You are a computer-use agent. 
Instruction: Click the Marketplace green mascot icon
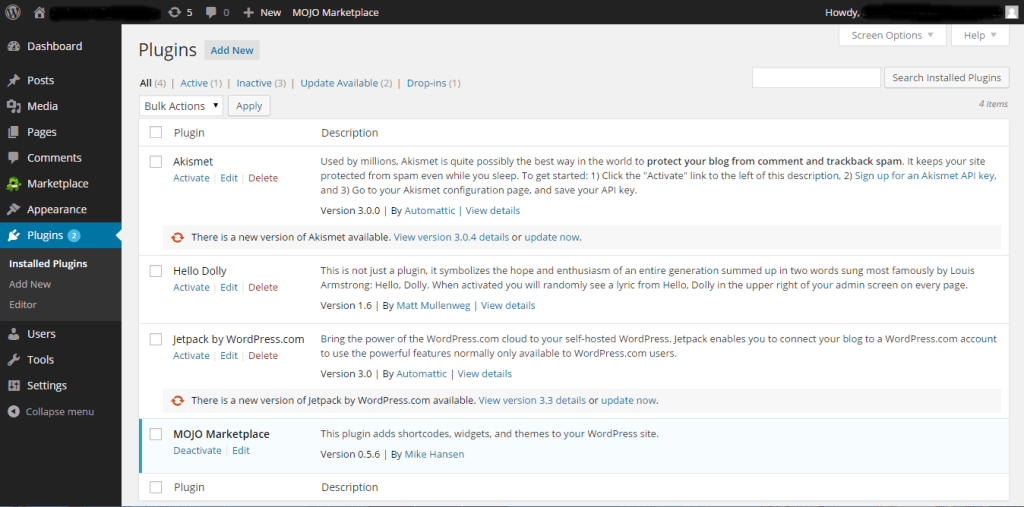(x=13, y=184)
